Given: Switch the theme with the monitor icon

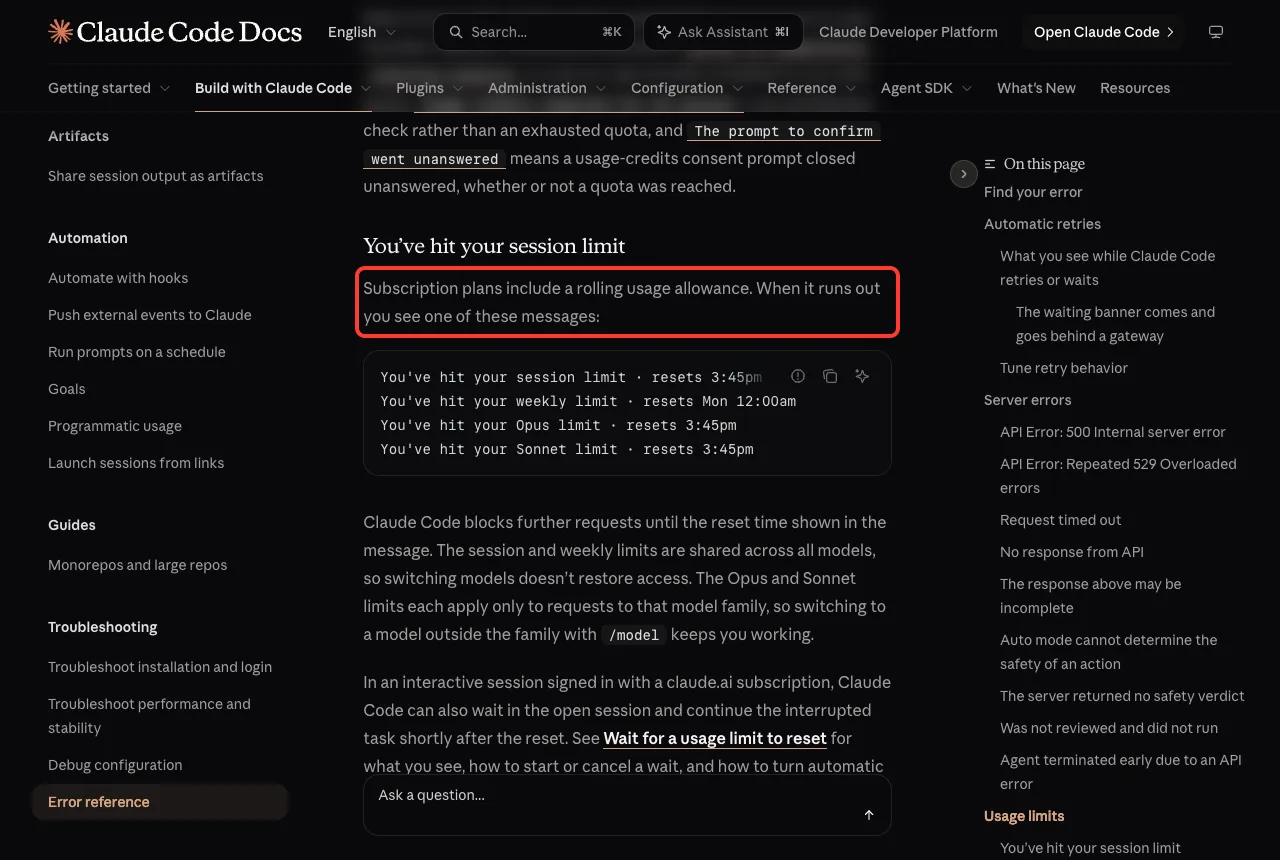Looking at the screenshot, I should [1216, 32].
